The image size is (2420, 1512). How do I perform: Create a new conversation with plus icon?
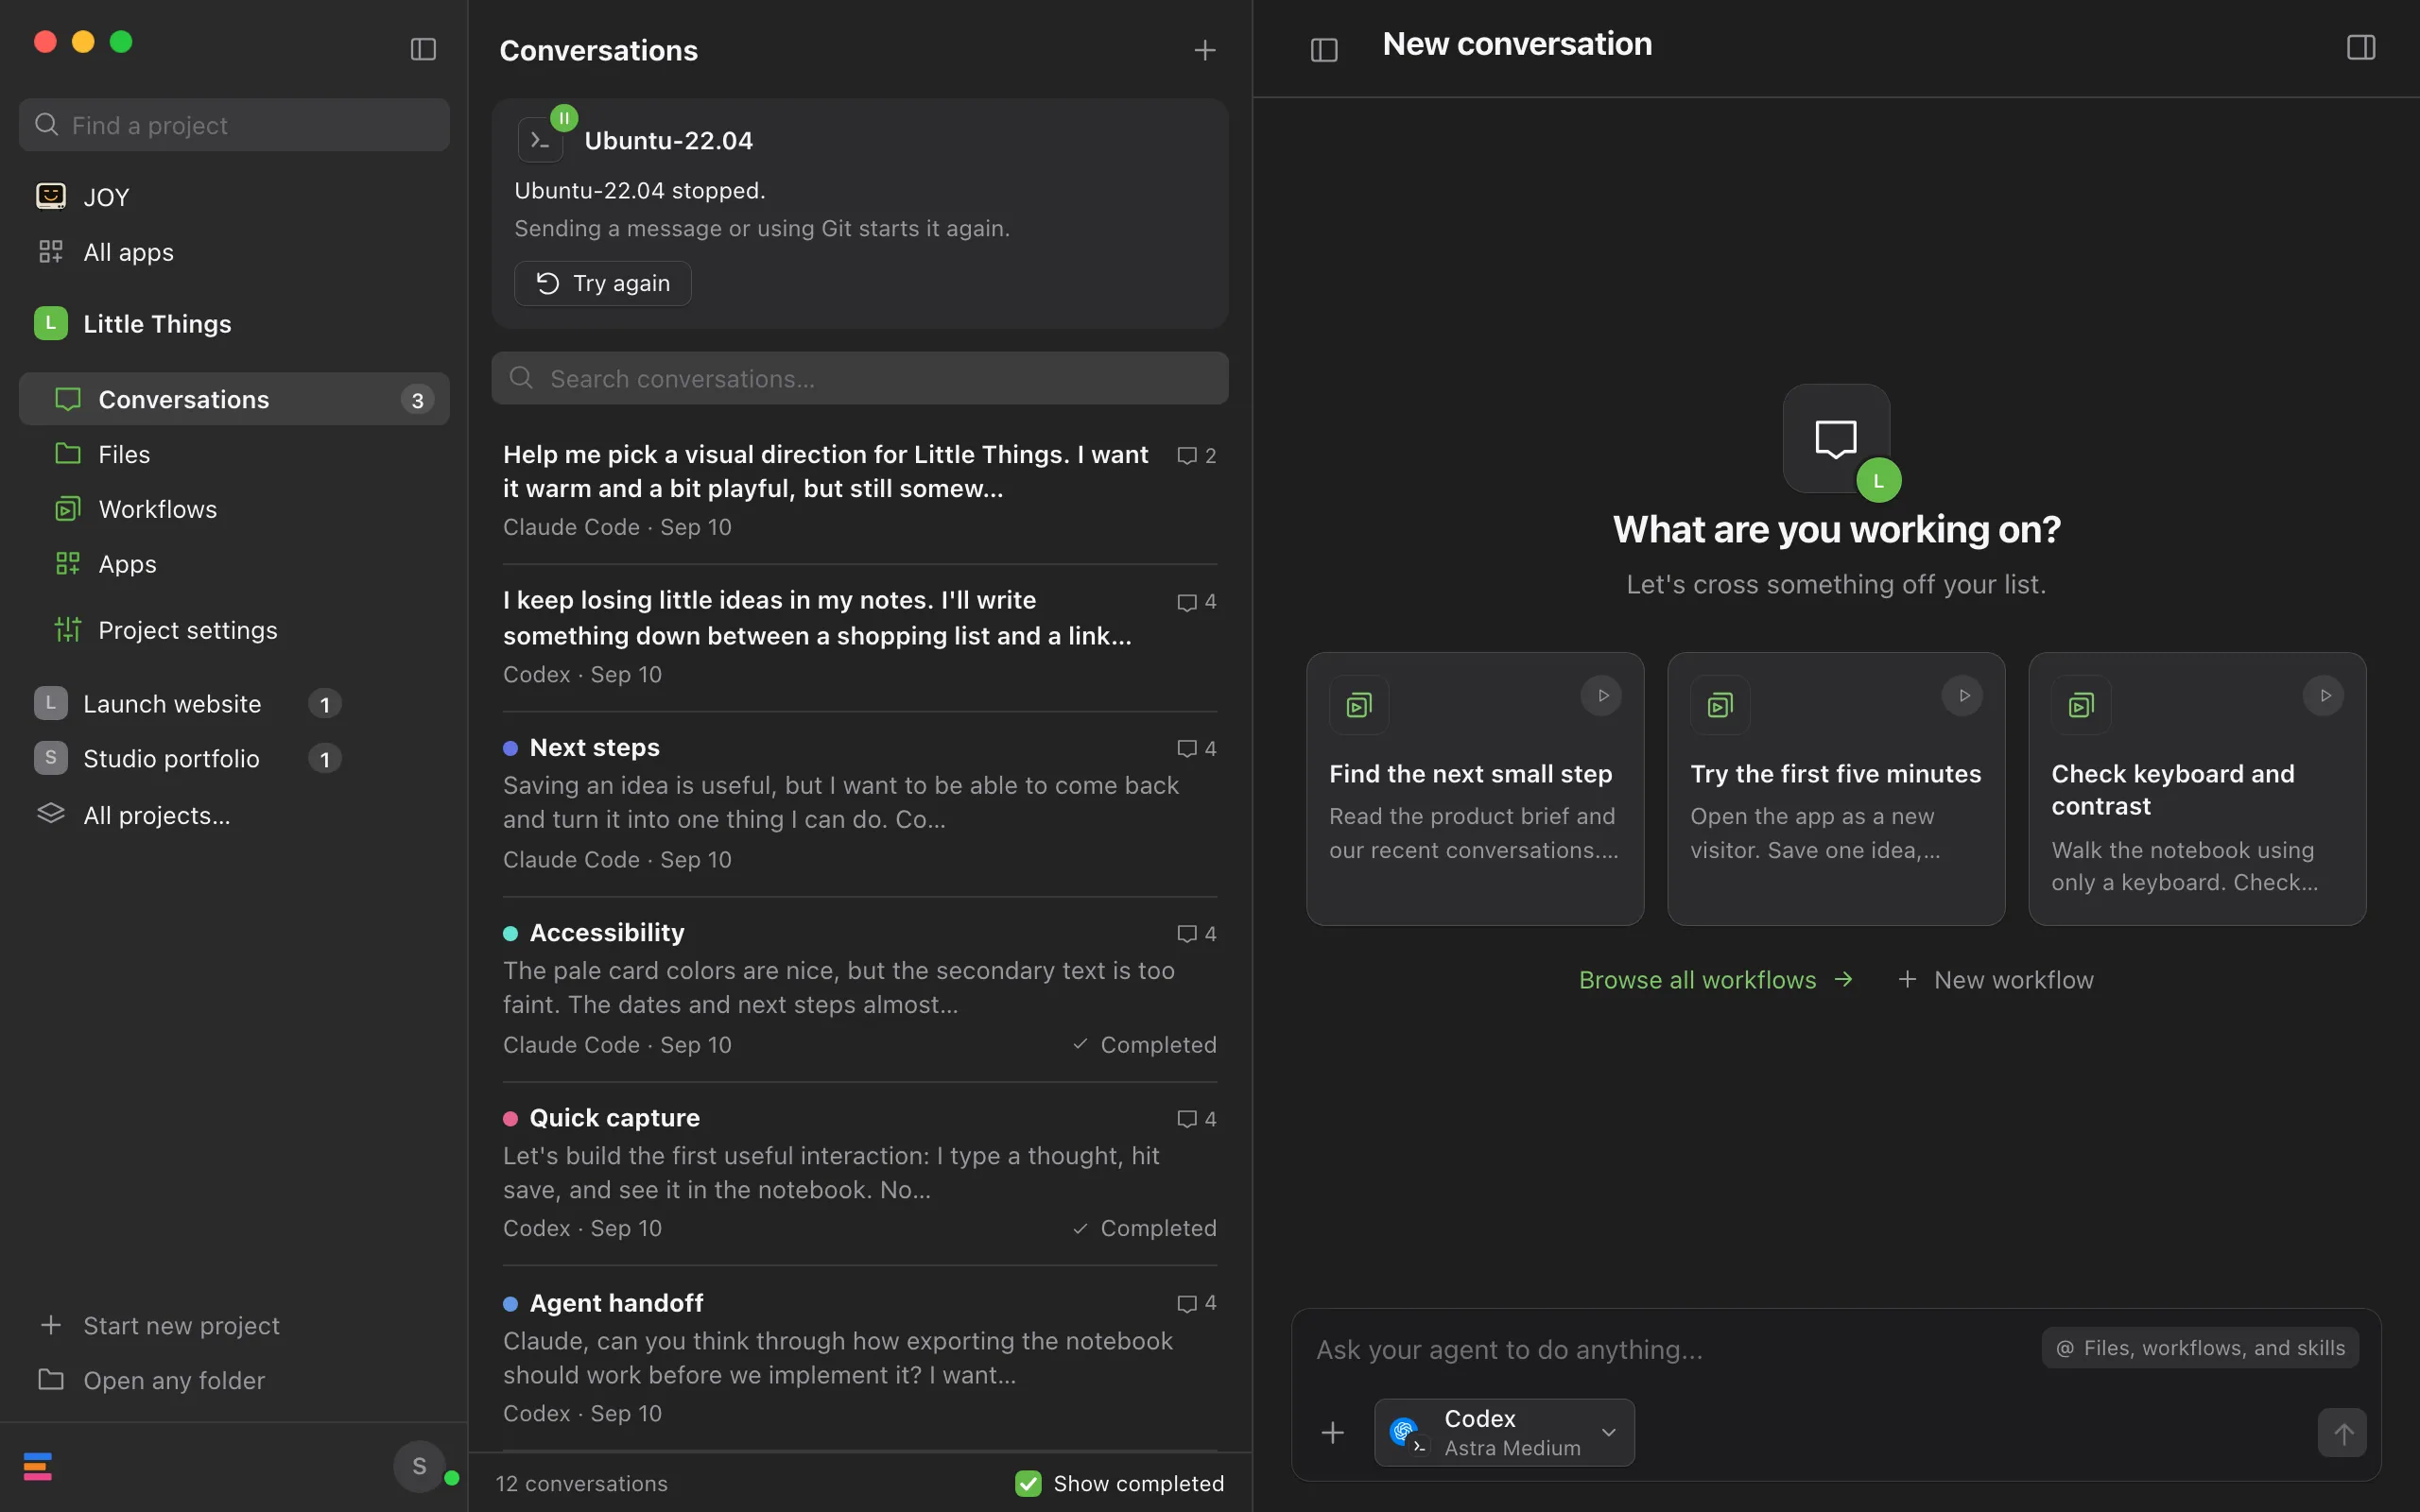tap(1205, 50)
